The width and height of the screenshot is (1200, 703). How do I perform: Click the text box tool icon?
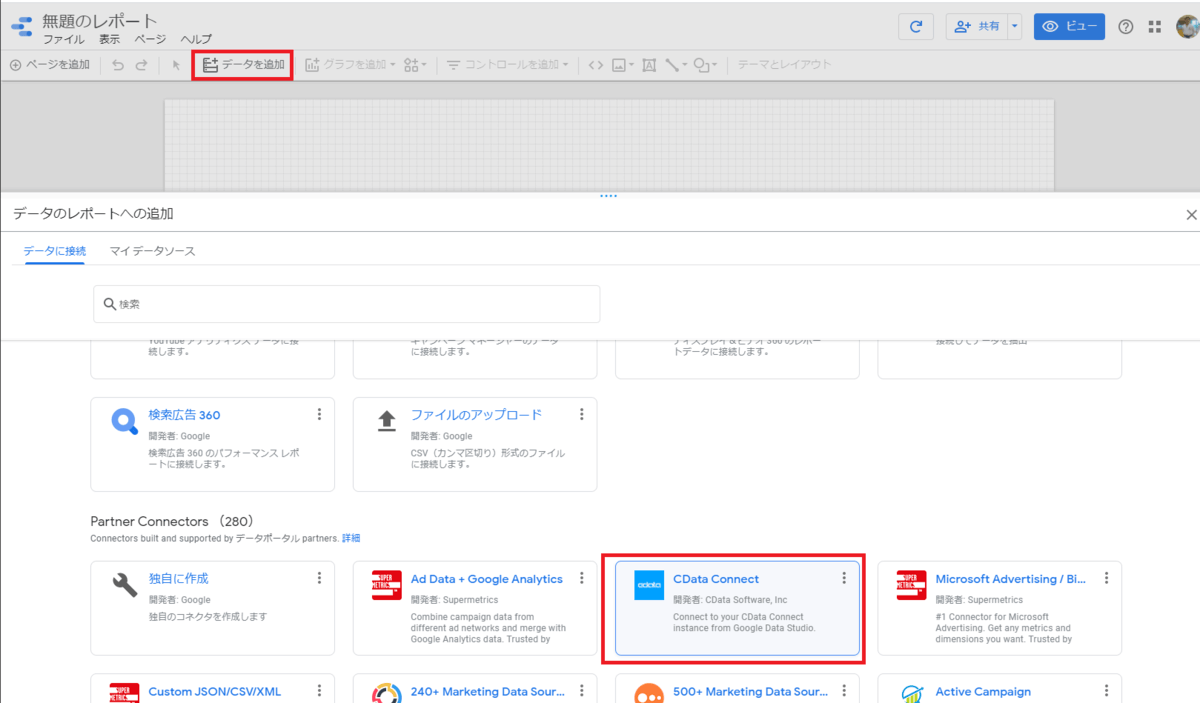pyautogui.click(x=649, y=65)
